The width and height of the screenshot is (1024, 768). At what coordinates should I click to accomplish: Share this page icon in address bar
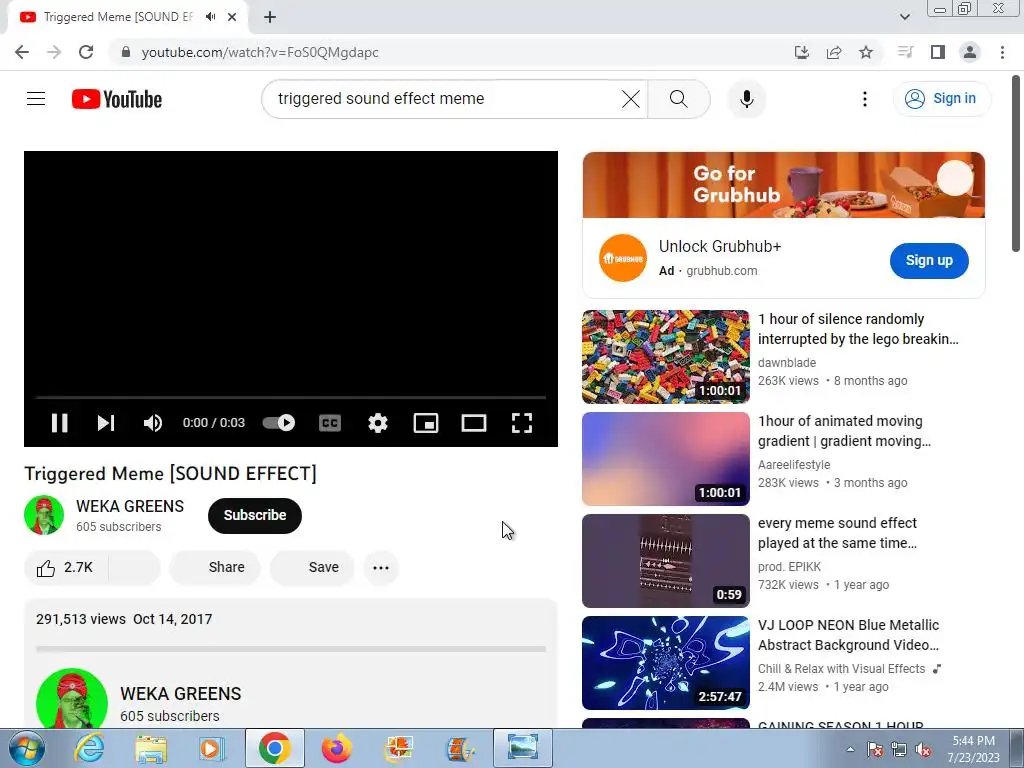click(x=834, y=52)
